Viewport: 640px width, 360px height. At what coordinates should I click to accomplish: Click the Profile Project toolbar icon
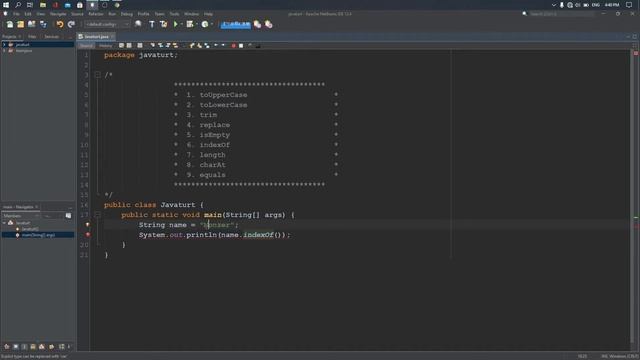tap(205, 24)
